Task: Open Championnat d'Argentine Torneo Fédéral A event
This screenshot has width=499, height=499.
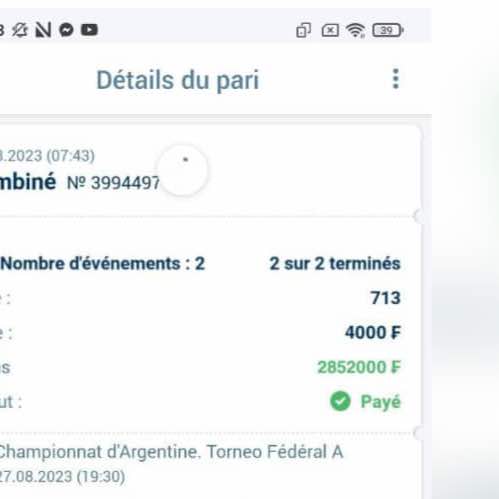Action: pyautogui.click(x=170, y=452)
